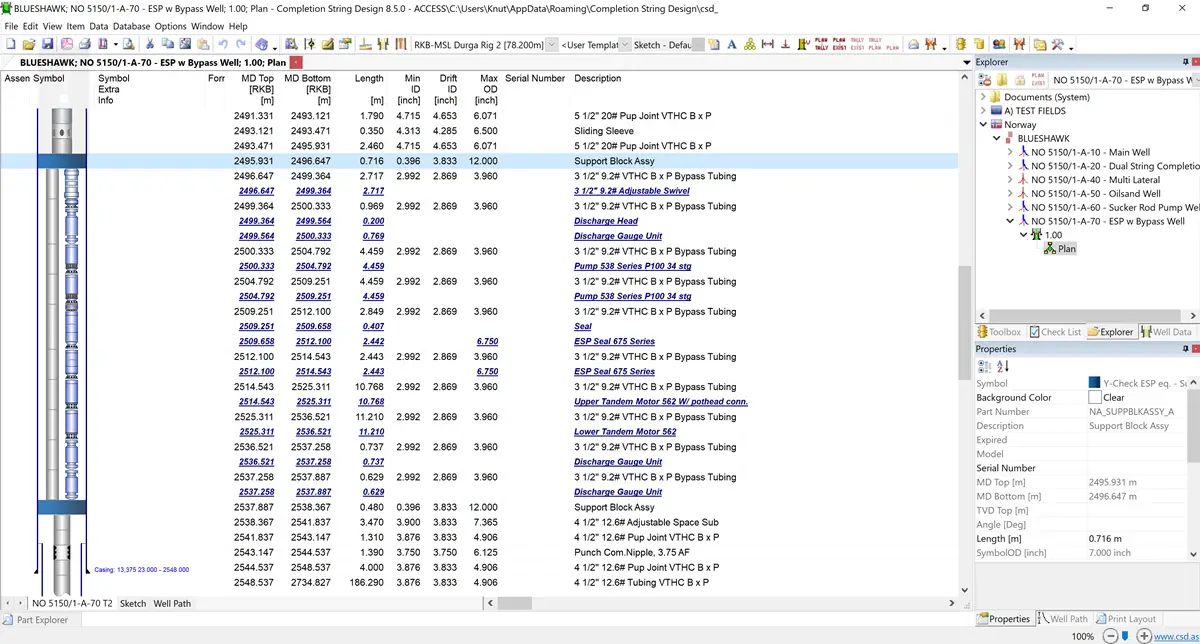Open the Check List panel tab

[1055, 332]
